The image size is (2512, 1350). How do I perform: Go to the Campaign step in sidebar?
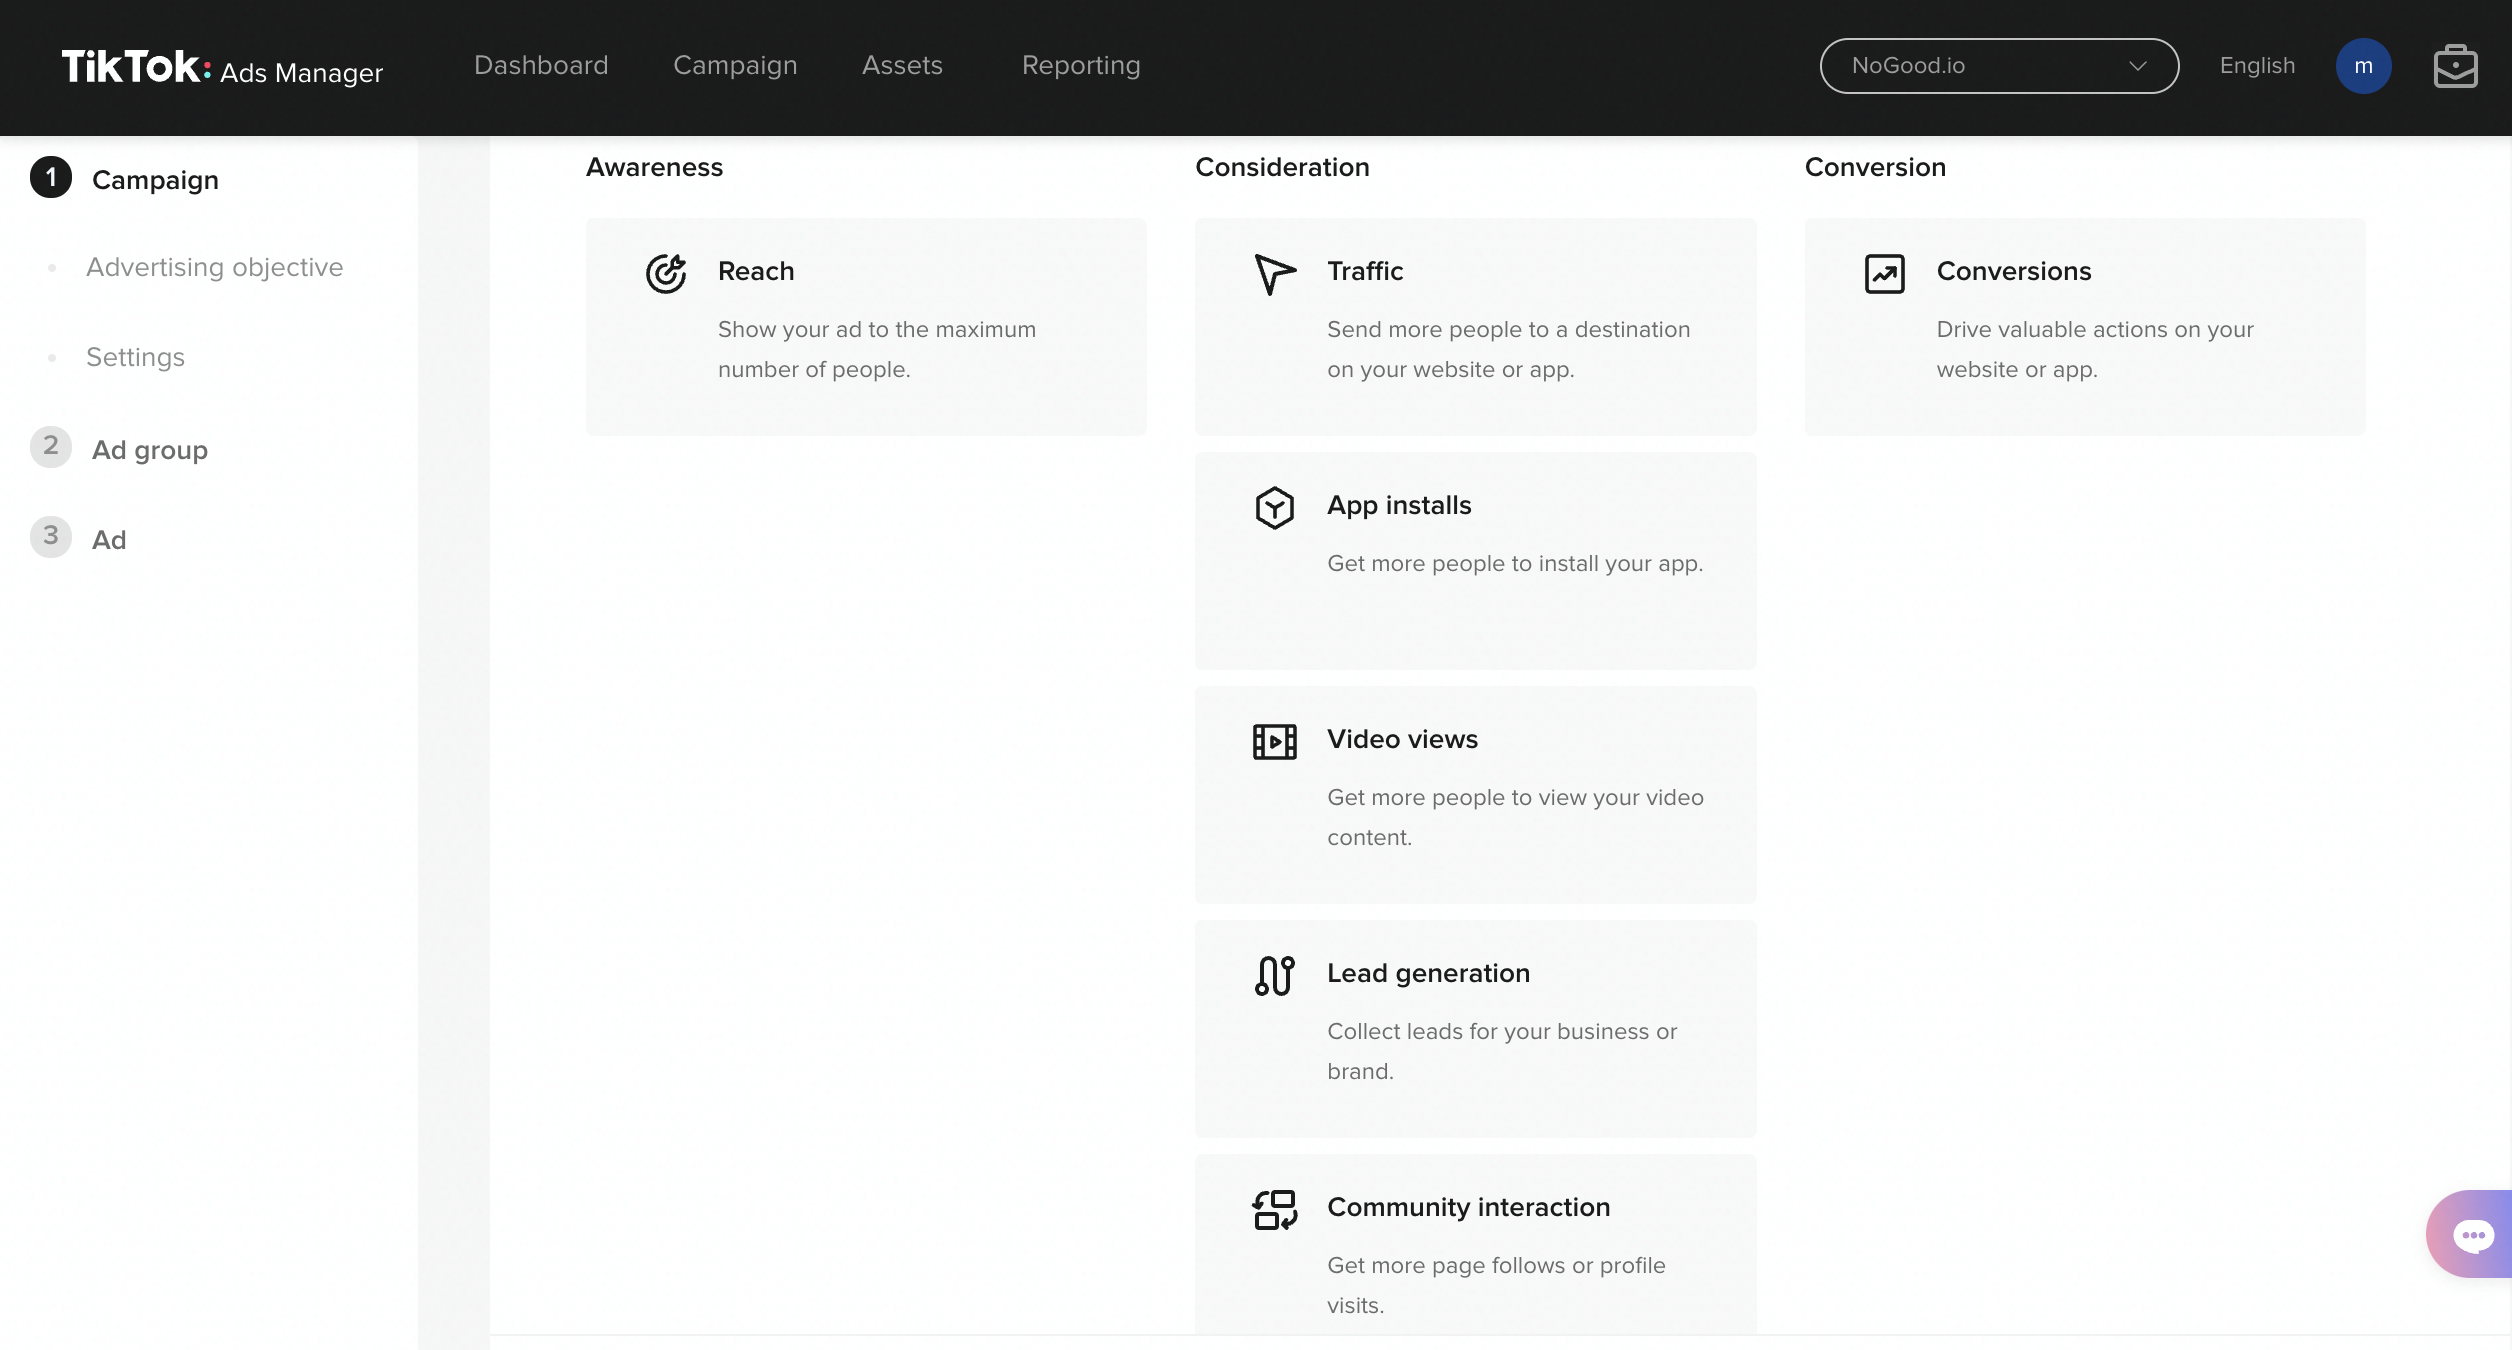click(155, 180)
